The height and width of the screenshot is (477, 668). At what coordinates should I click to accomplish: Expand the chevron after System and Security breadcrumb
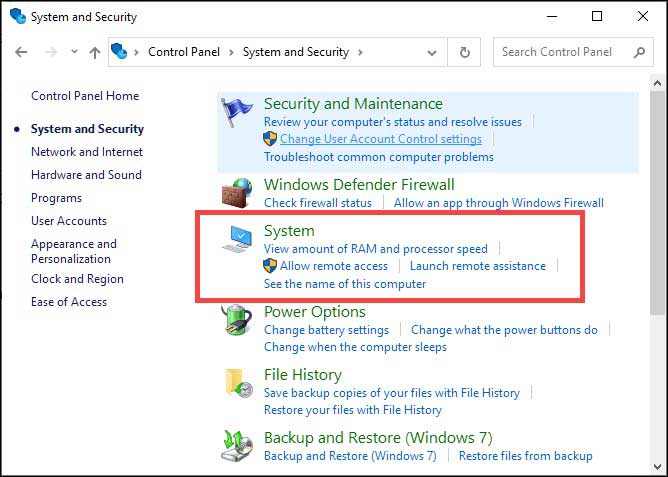click(x=360, y=52)
